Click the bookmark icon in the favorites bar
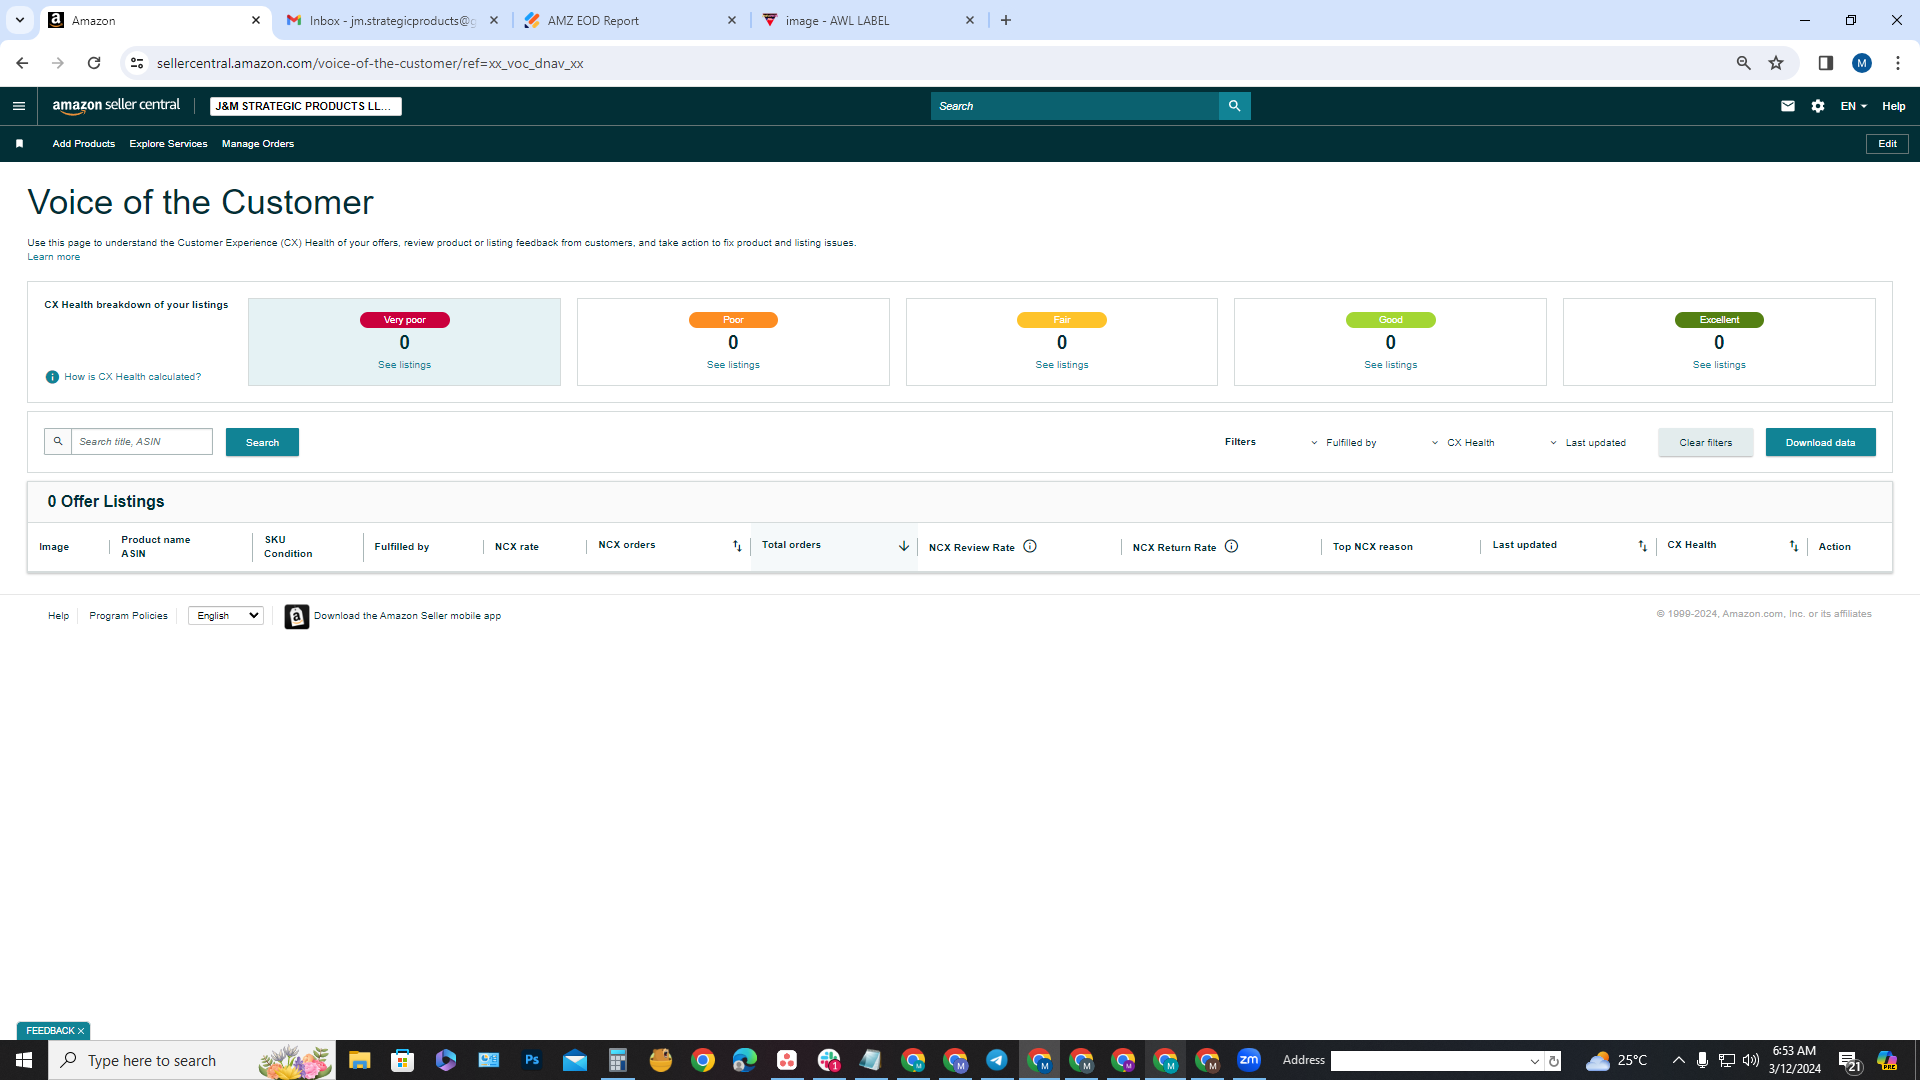The height and width of the screenshot is (1080, 1920). coord(19,144)
